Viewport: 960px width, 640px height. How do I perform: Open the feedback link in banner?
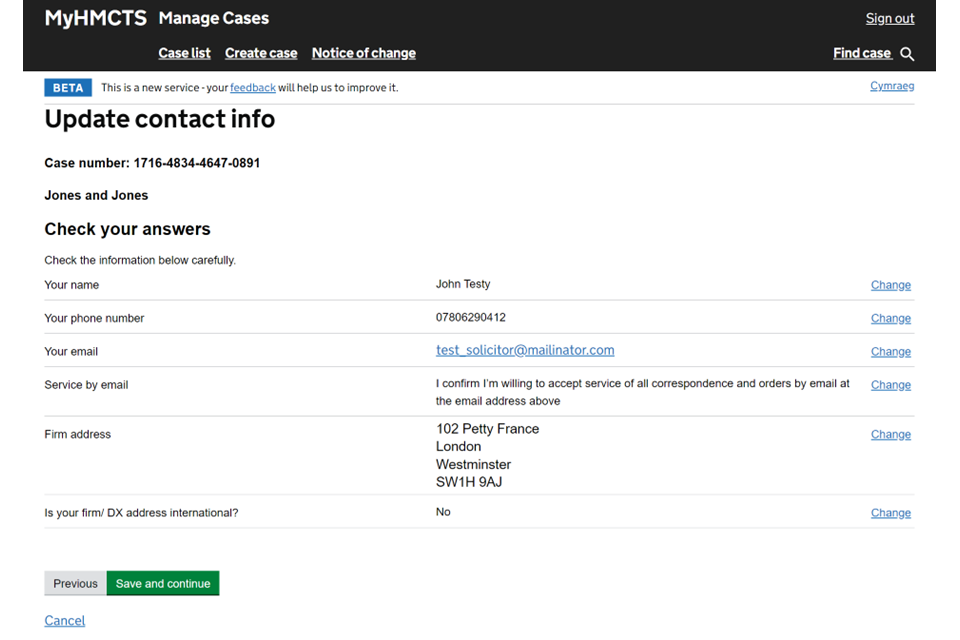coord(252,88)
